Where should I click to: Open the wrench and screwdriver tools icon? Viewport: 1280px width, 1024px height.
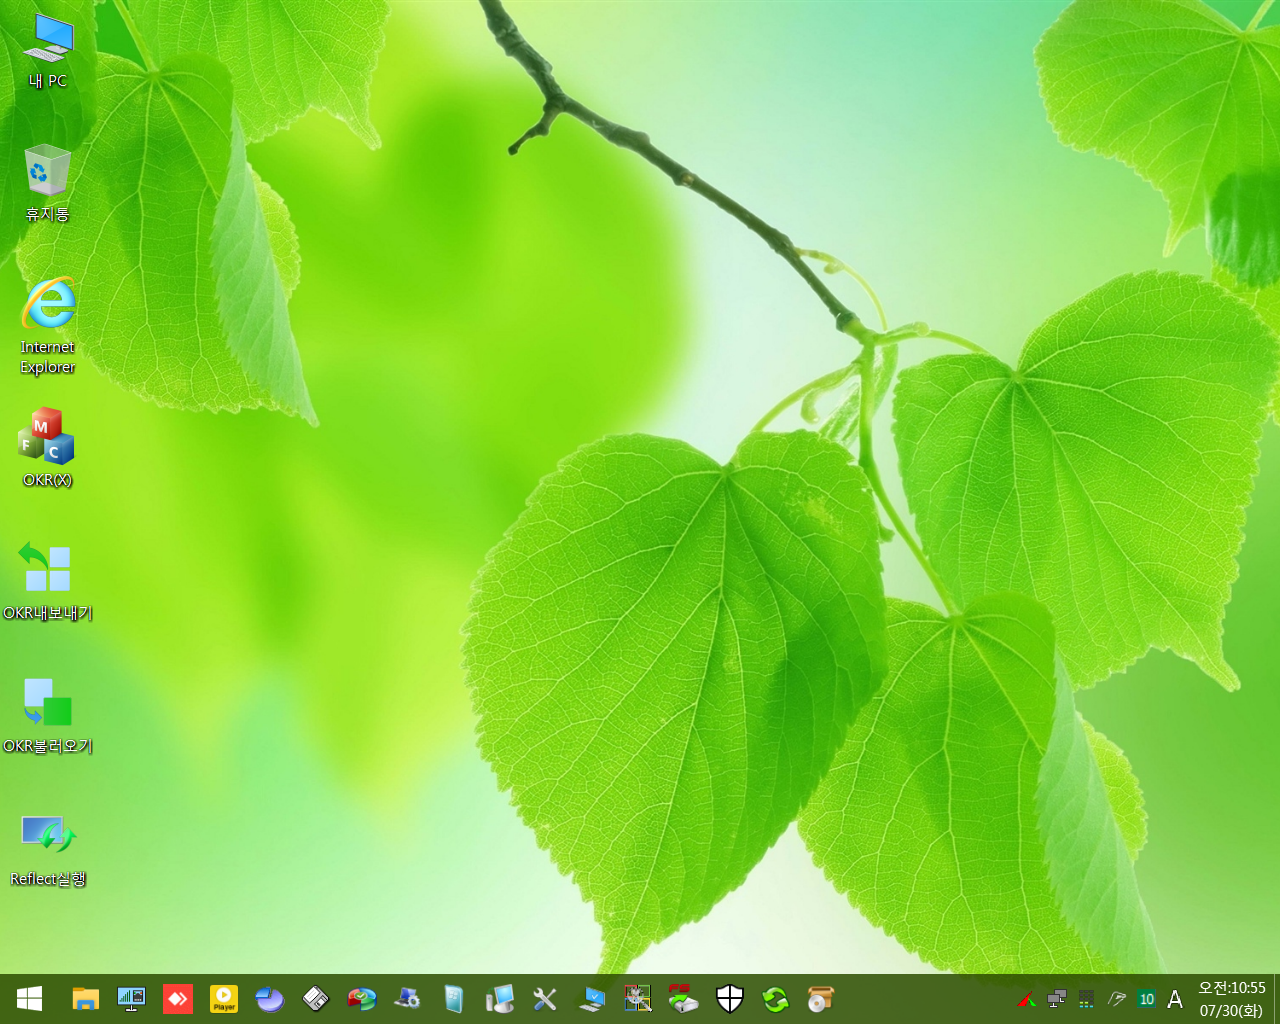pyautogui.click(x=545, y=999)
